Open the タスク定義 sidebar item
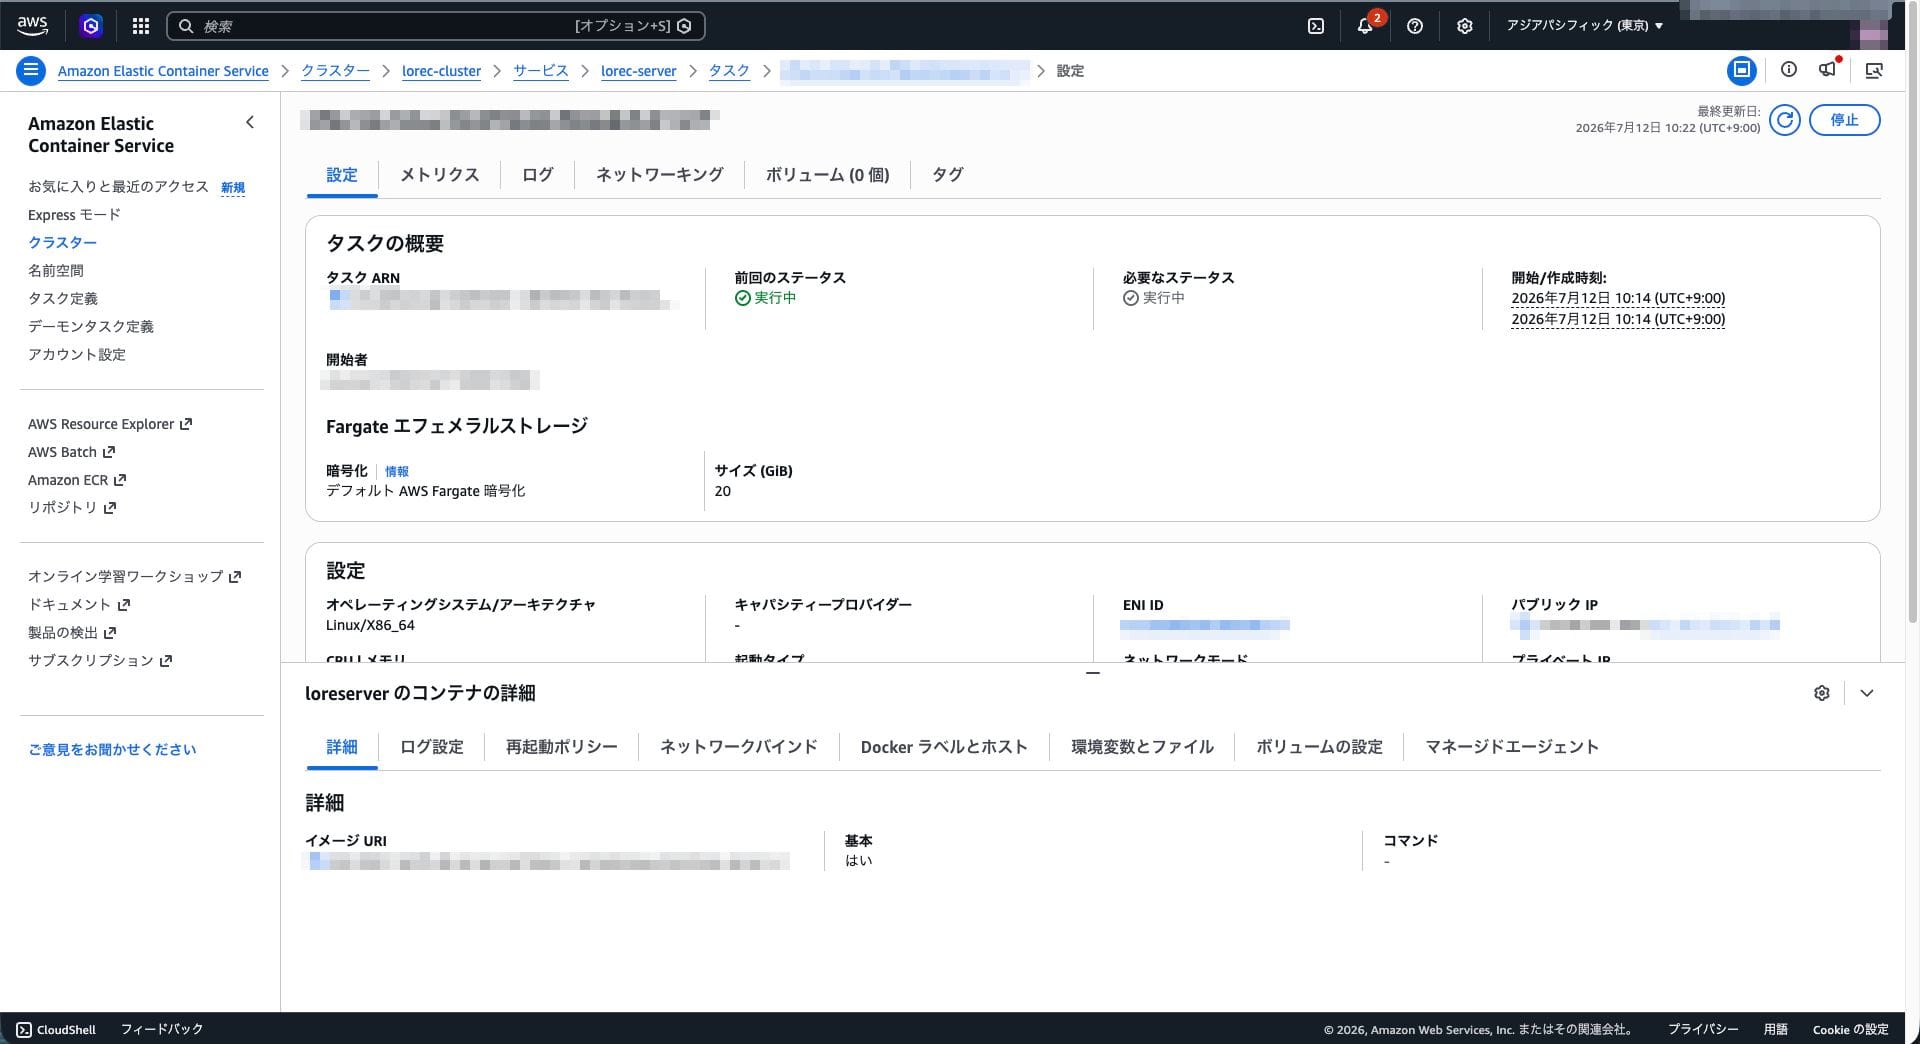 coord(63,298)
